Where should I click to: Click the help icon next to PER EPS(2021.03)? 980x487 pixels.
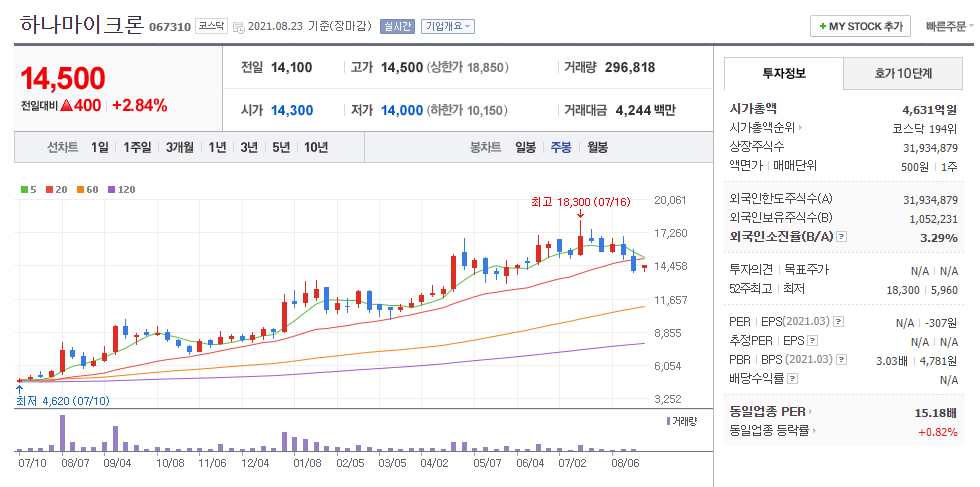839,322
